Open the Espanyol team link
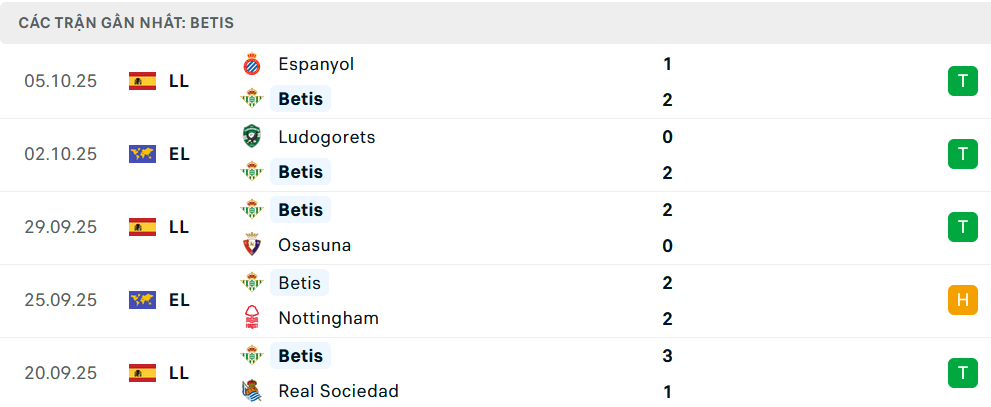Viewport: 991px width, 407px height. point(316,64)
